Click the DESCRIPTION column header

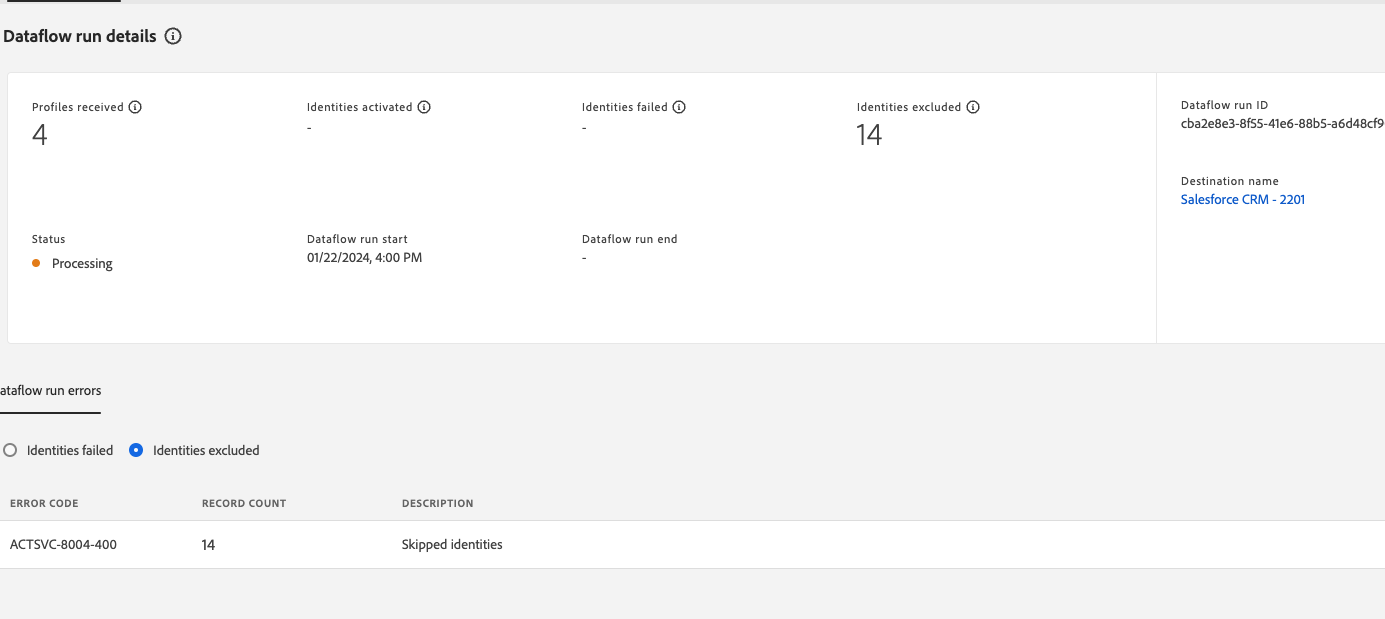(x=437, y=503)
